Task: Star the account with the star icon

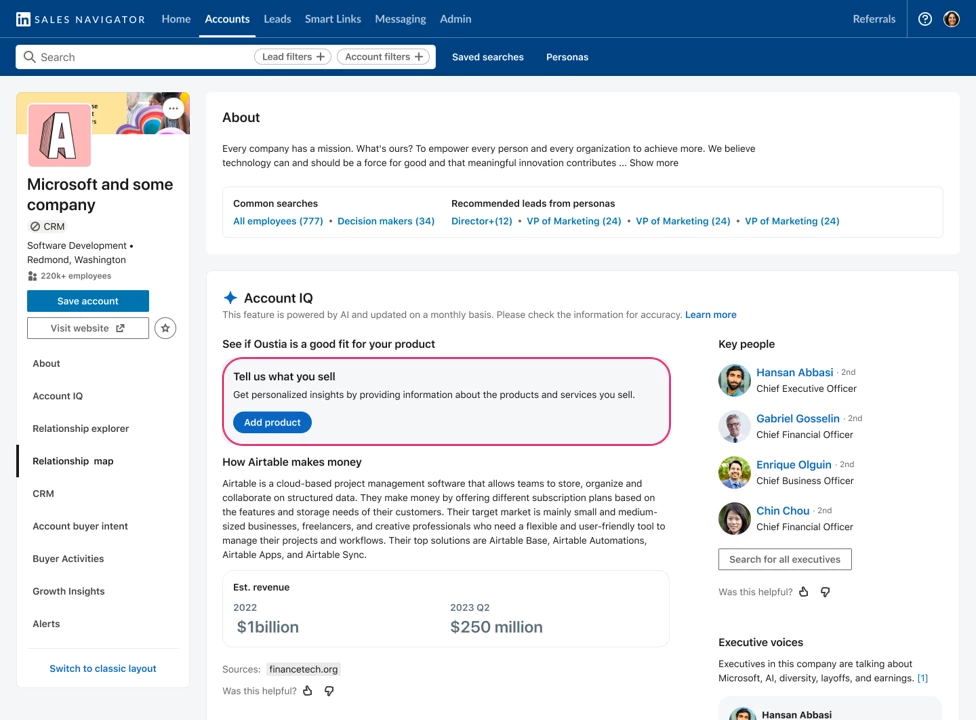Action: (165, 328)
